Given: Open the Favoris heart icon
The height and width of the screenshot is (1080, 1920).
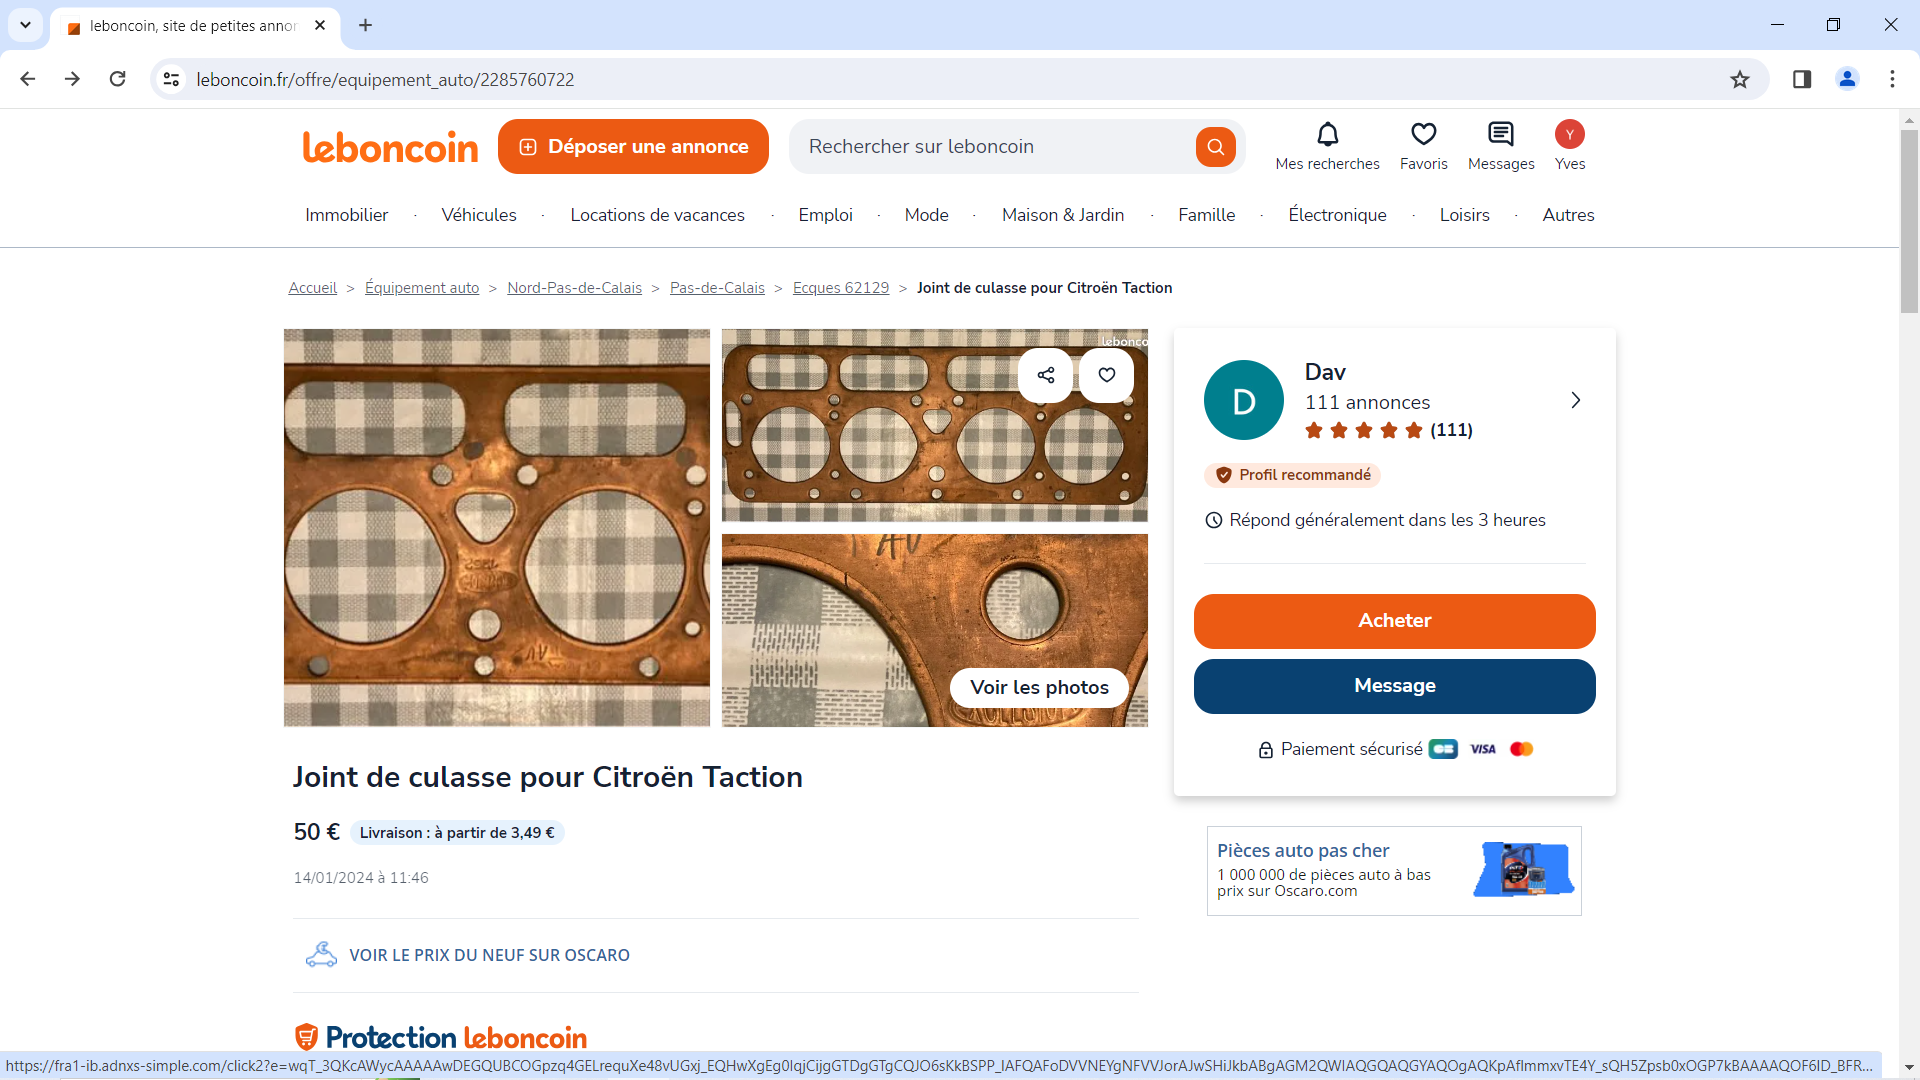Looking at the screenshot, I should (x=1423, y=134).
